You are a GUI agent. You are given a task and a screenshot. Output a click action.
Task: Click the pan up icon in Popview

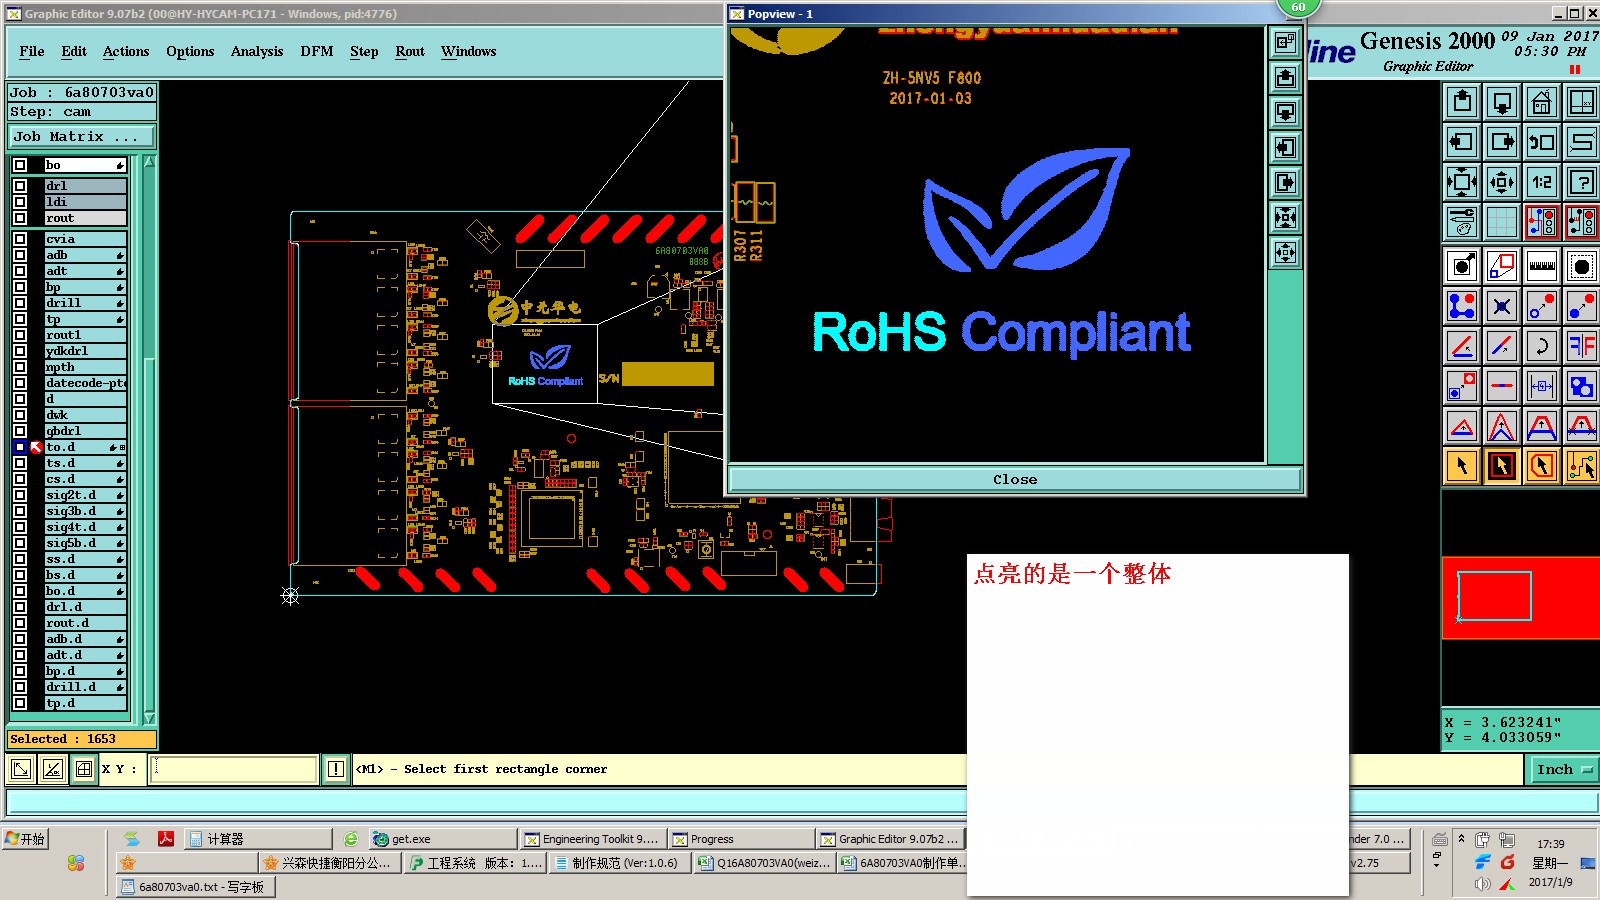click(x=1286, y=77)
